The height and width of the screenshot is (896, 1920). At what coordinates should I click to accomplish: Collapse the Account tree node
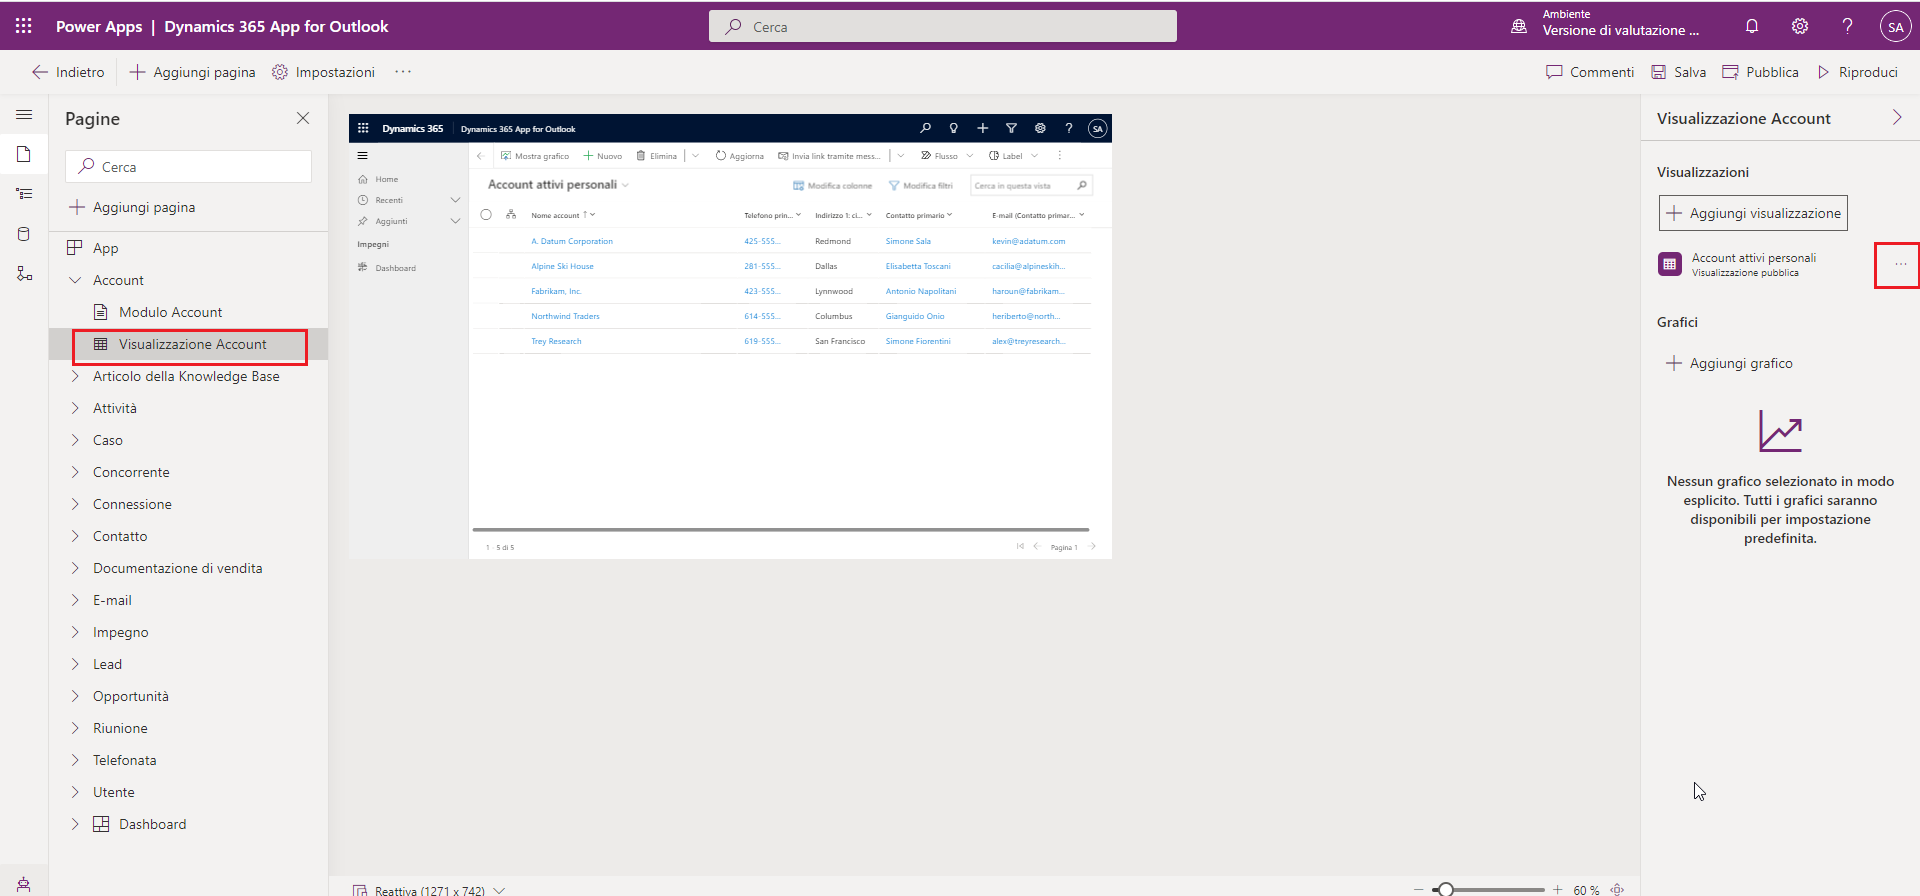tap(75, 280)
